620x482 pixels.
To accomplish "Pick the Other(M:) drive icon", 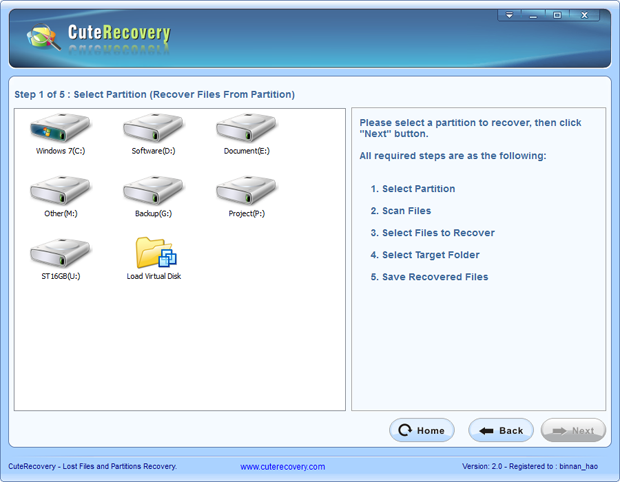I will (60, 190).
